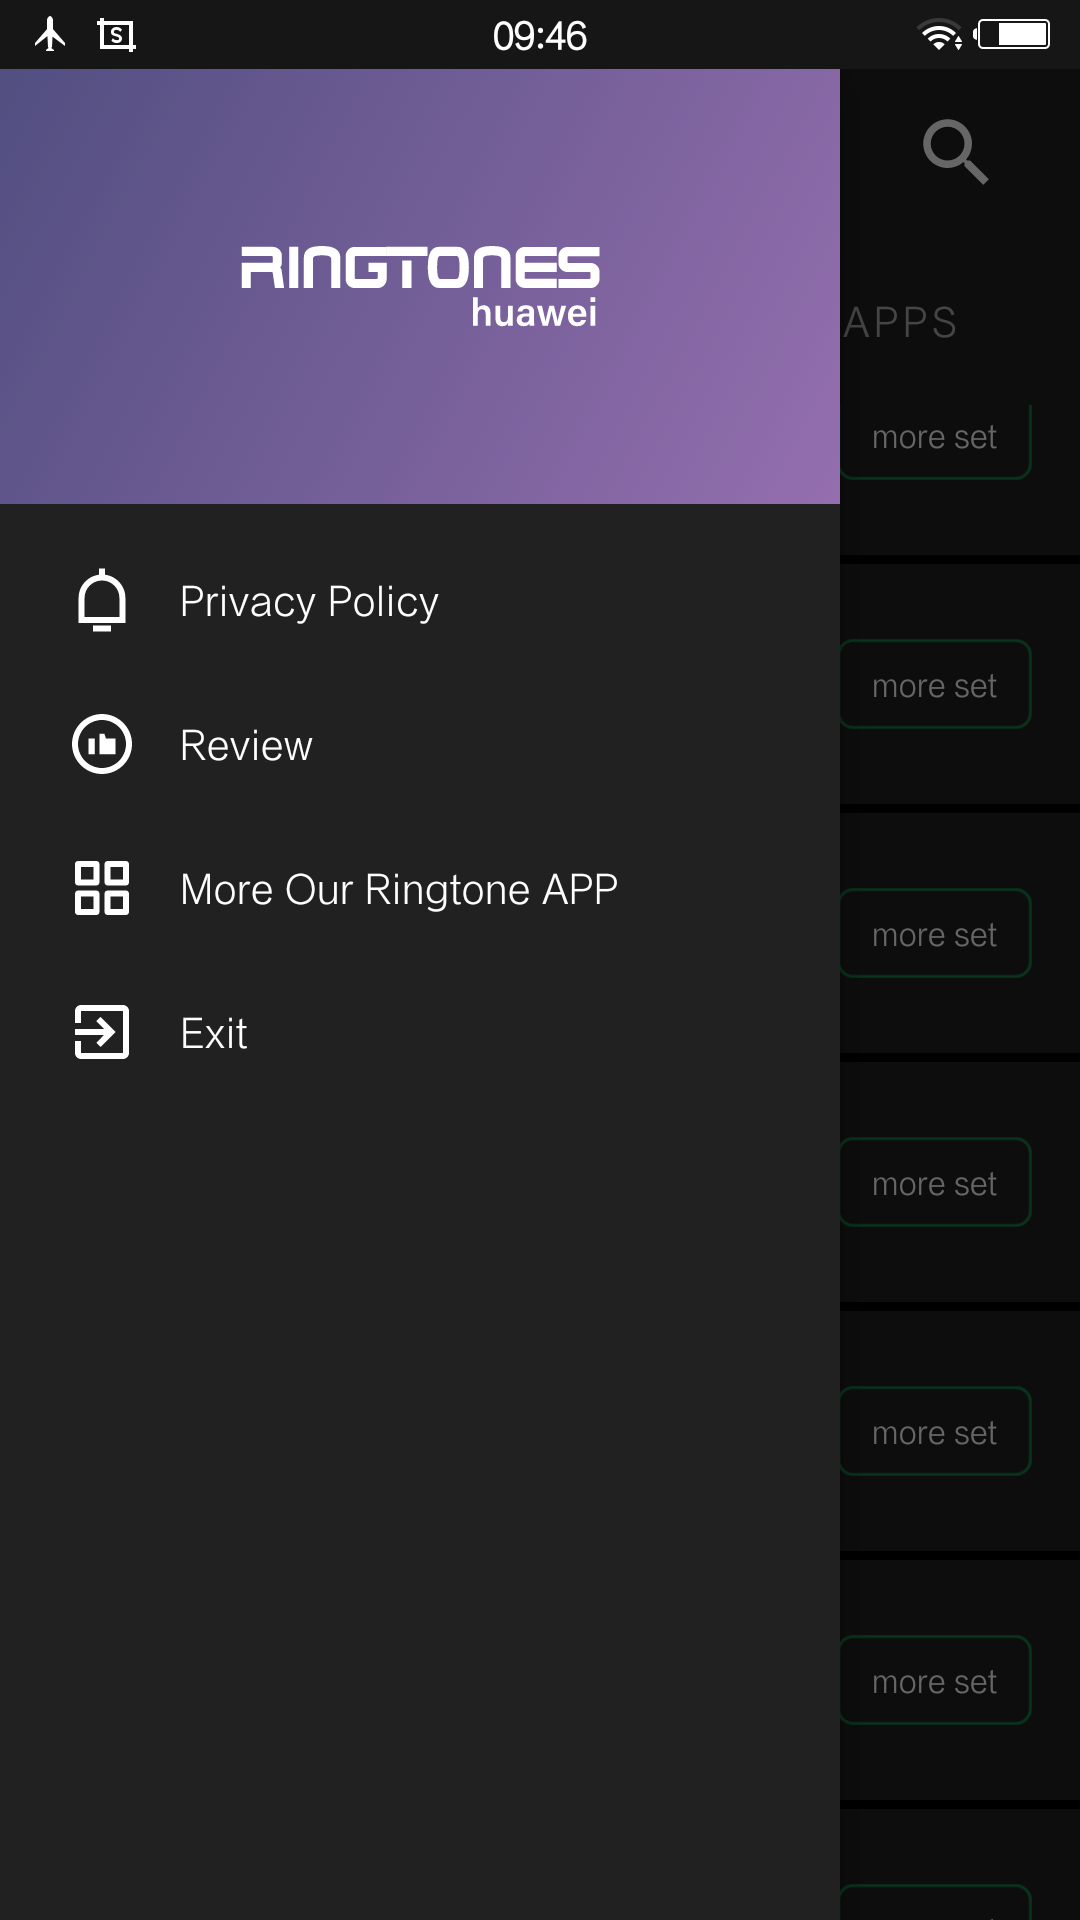Select the Review menu entry
This screenshot has height=1920, width=1080.
point(246,746)
